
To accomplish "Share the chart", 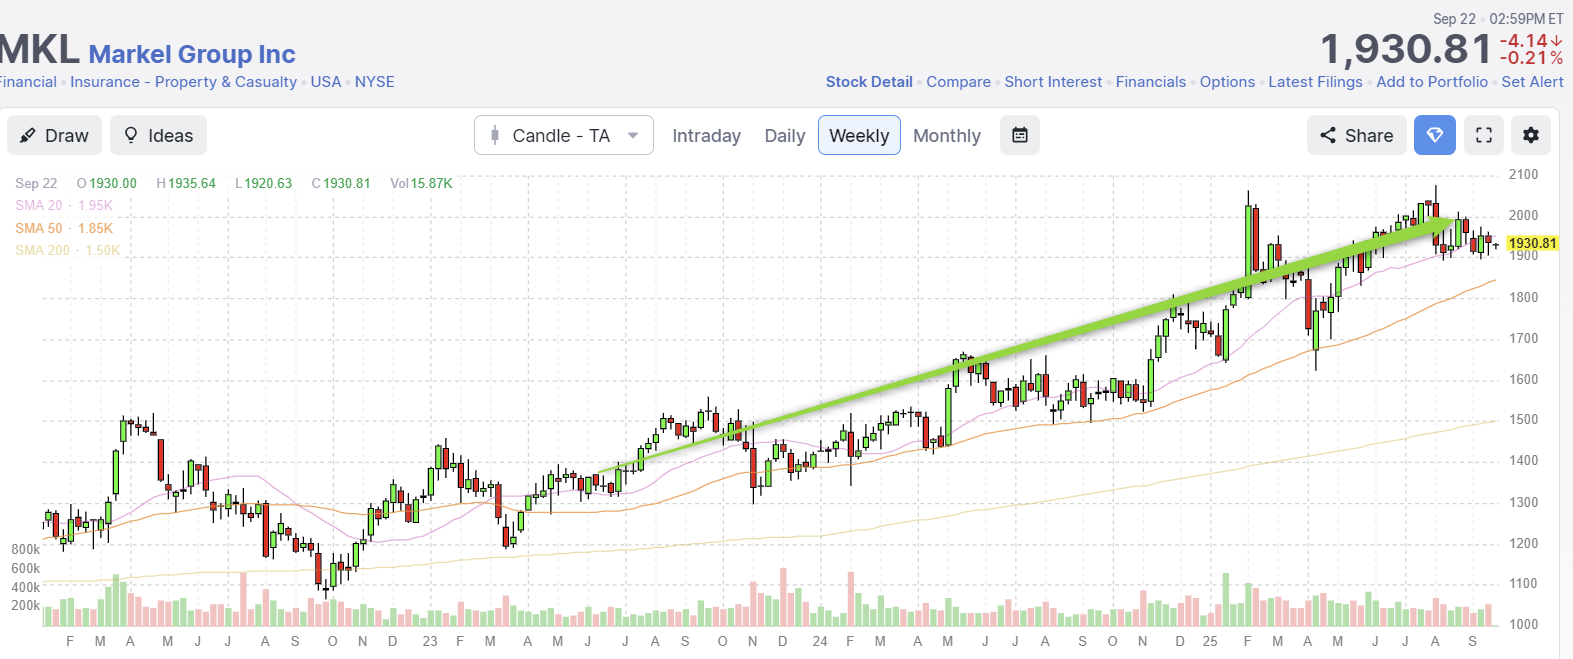I will (1356, 135).
